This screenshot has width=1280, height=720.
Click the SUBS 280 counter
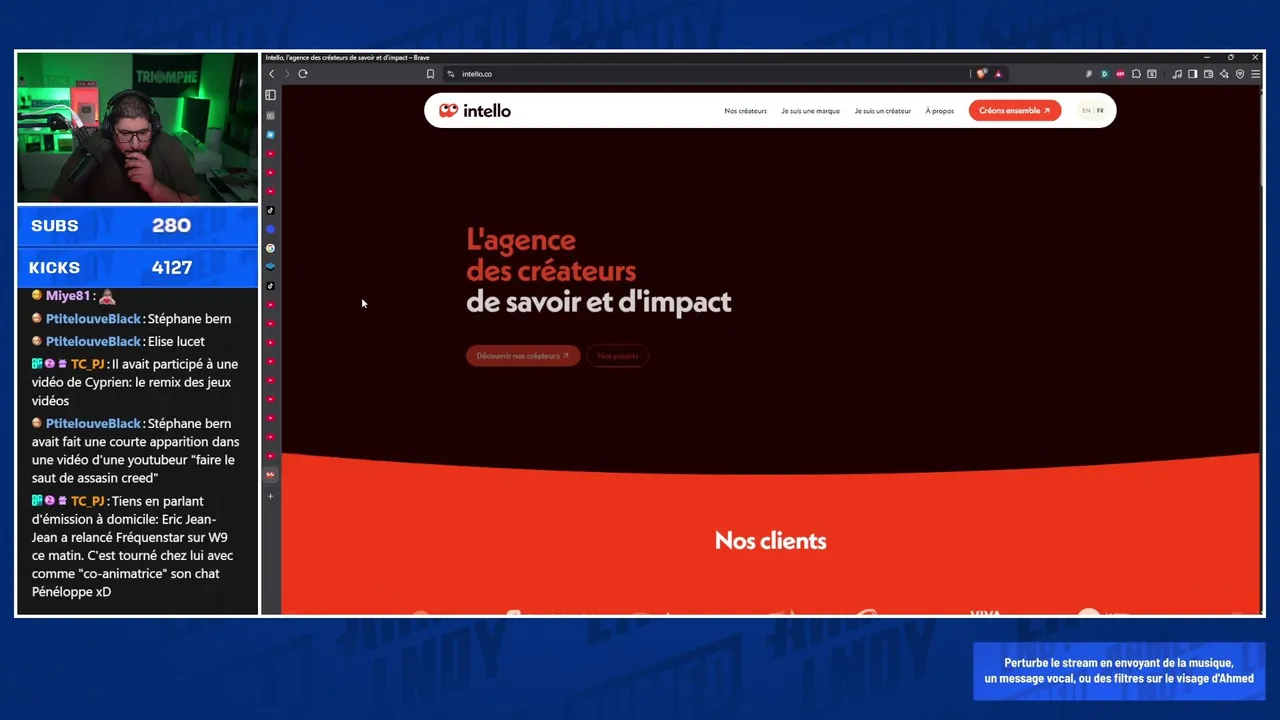138,226
